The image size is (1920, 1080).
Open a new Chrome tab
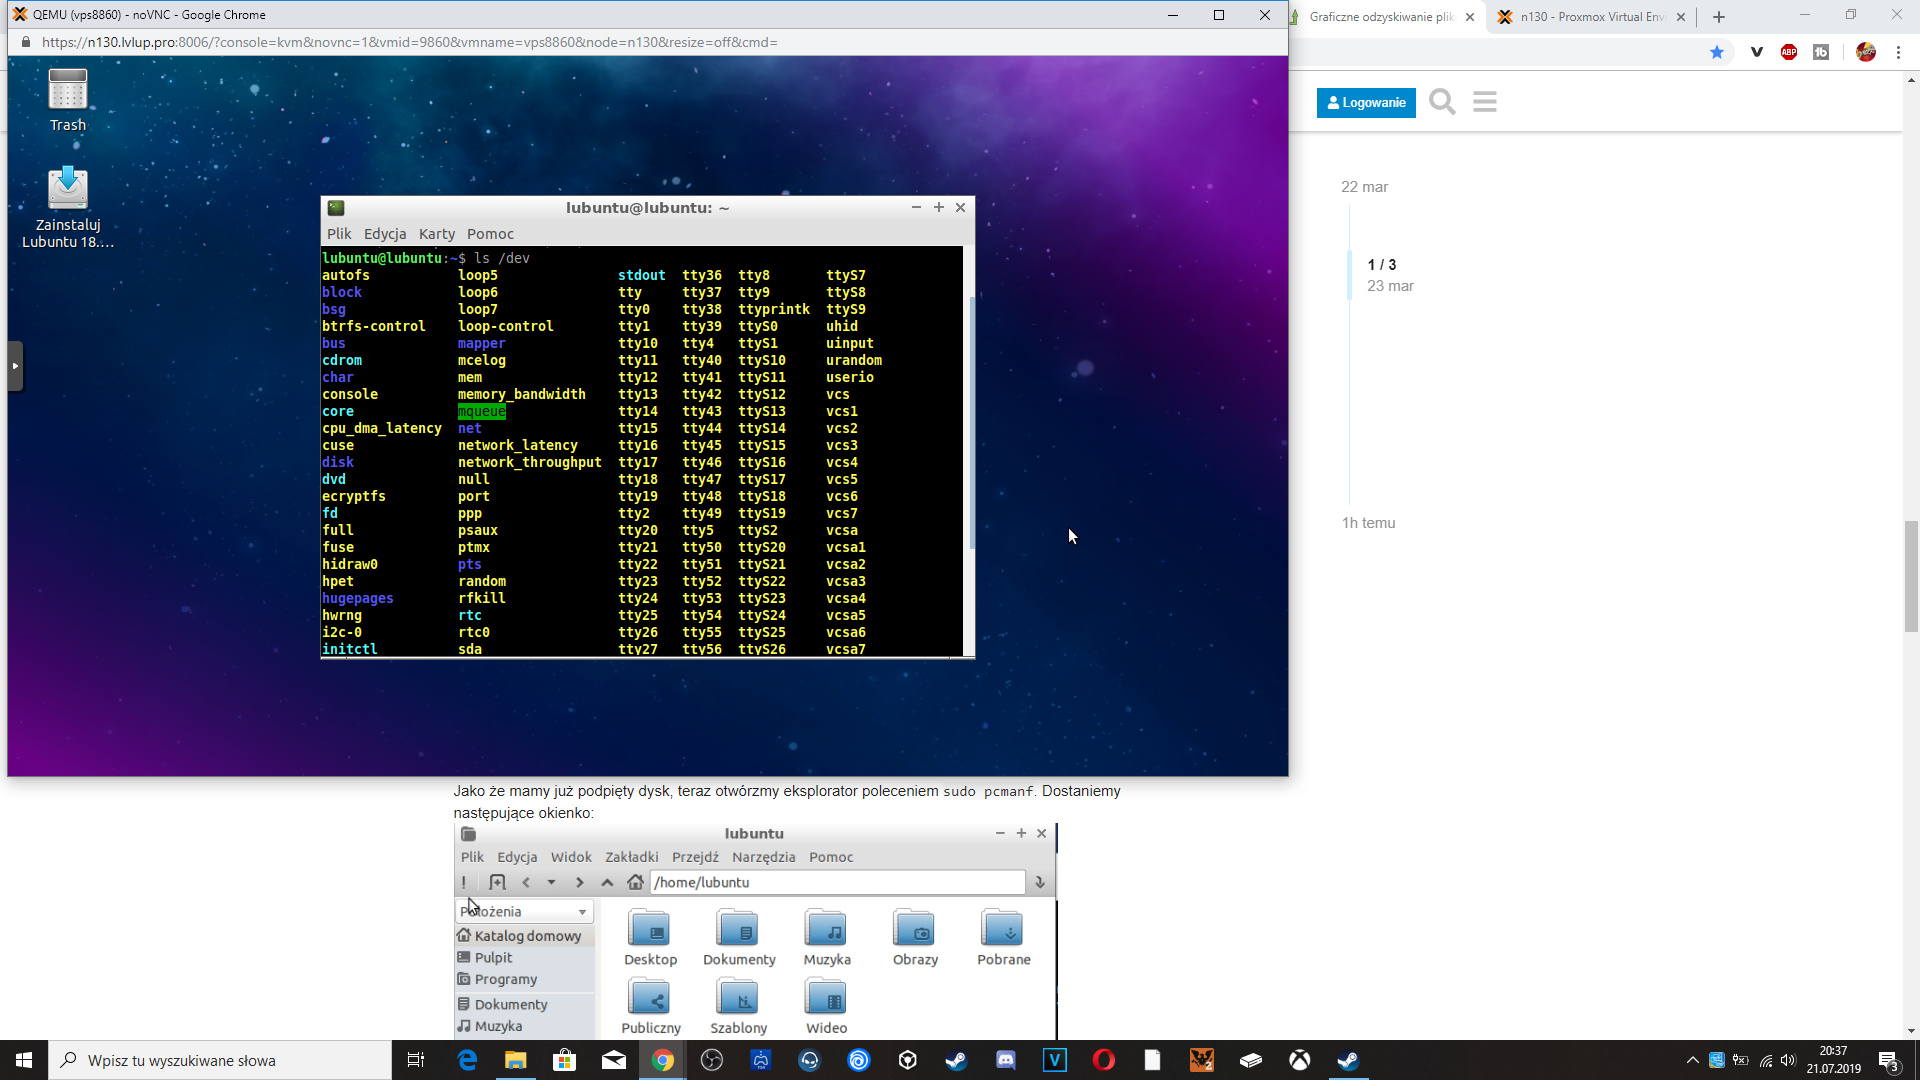(x=1719, y=17)
